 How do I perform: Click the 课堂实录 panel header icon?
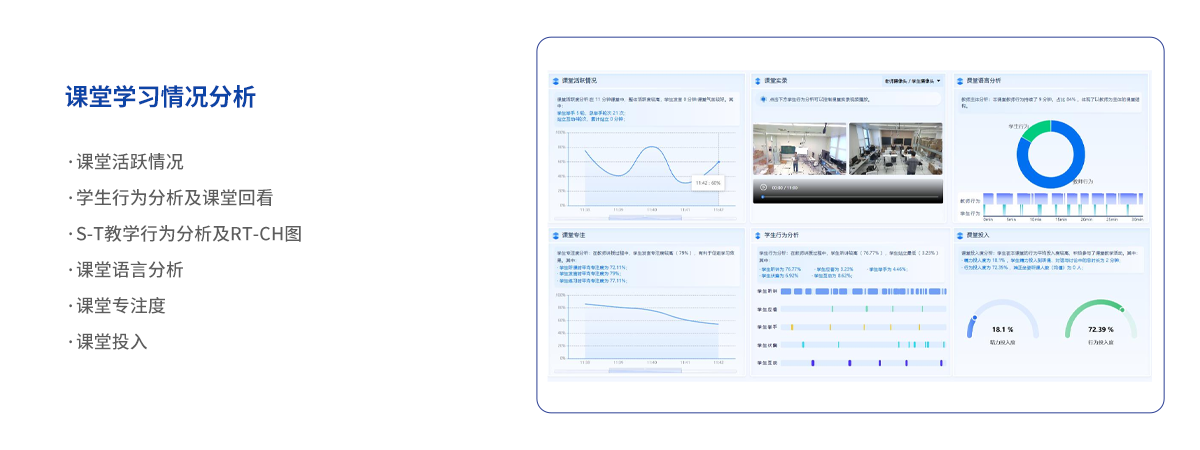758,81
